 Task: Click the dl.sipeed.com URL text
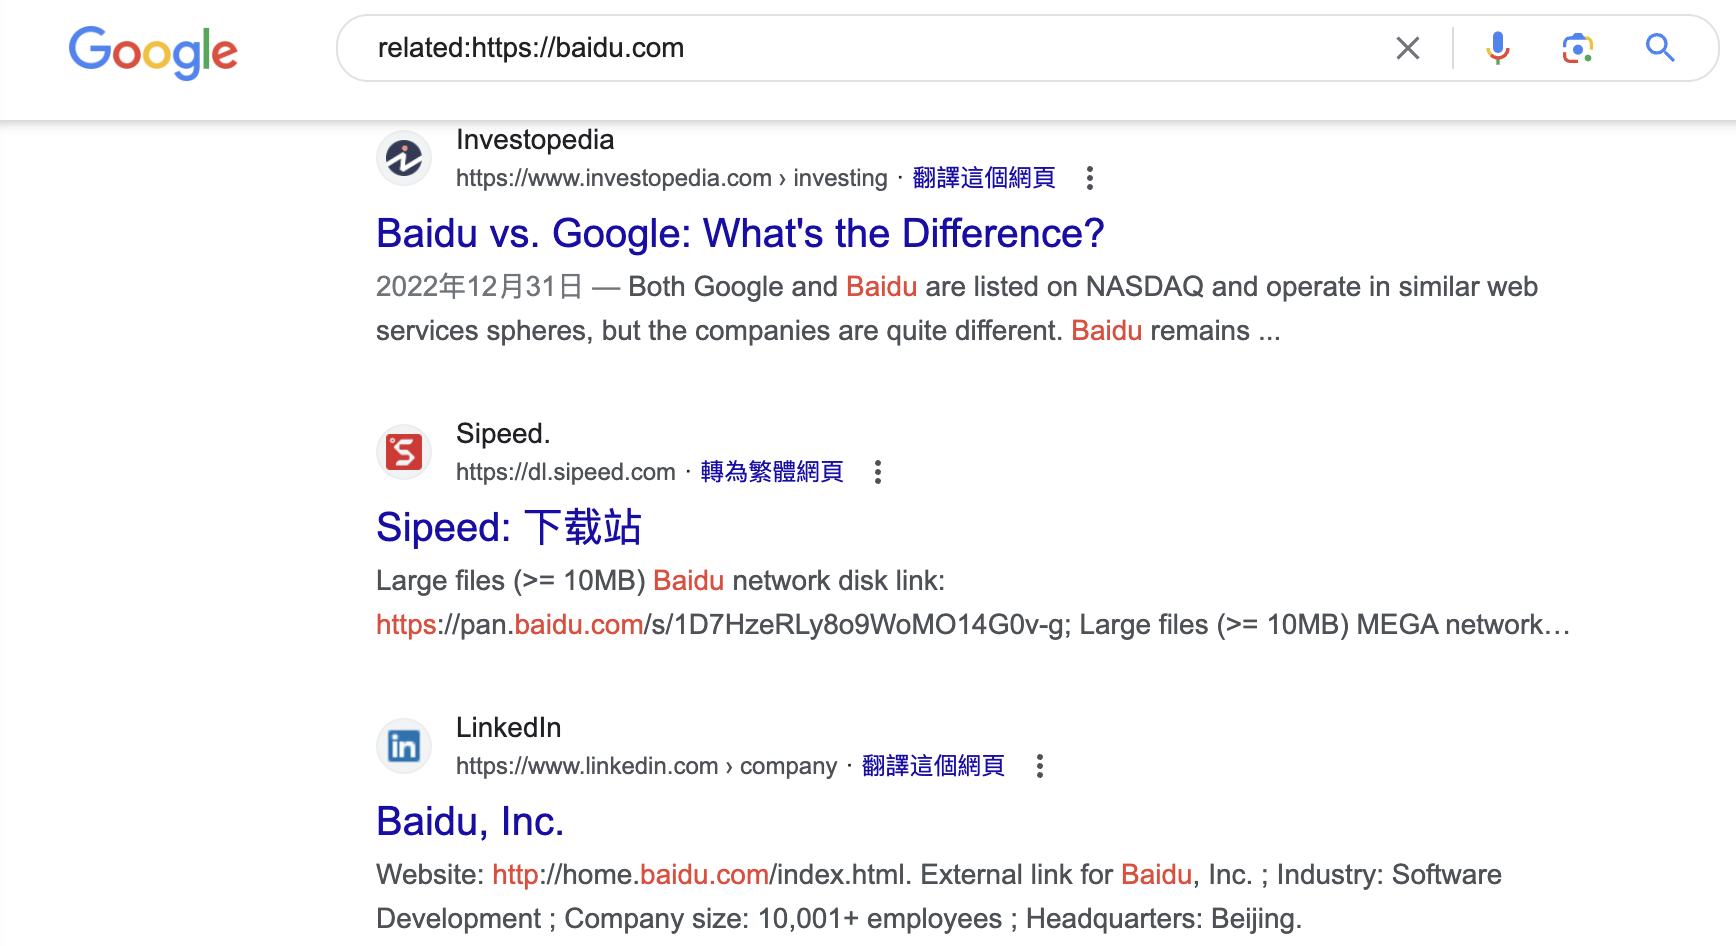pyautogui.click(x=565, y=472)
